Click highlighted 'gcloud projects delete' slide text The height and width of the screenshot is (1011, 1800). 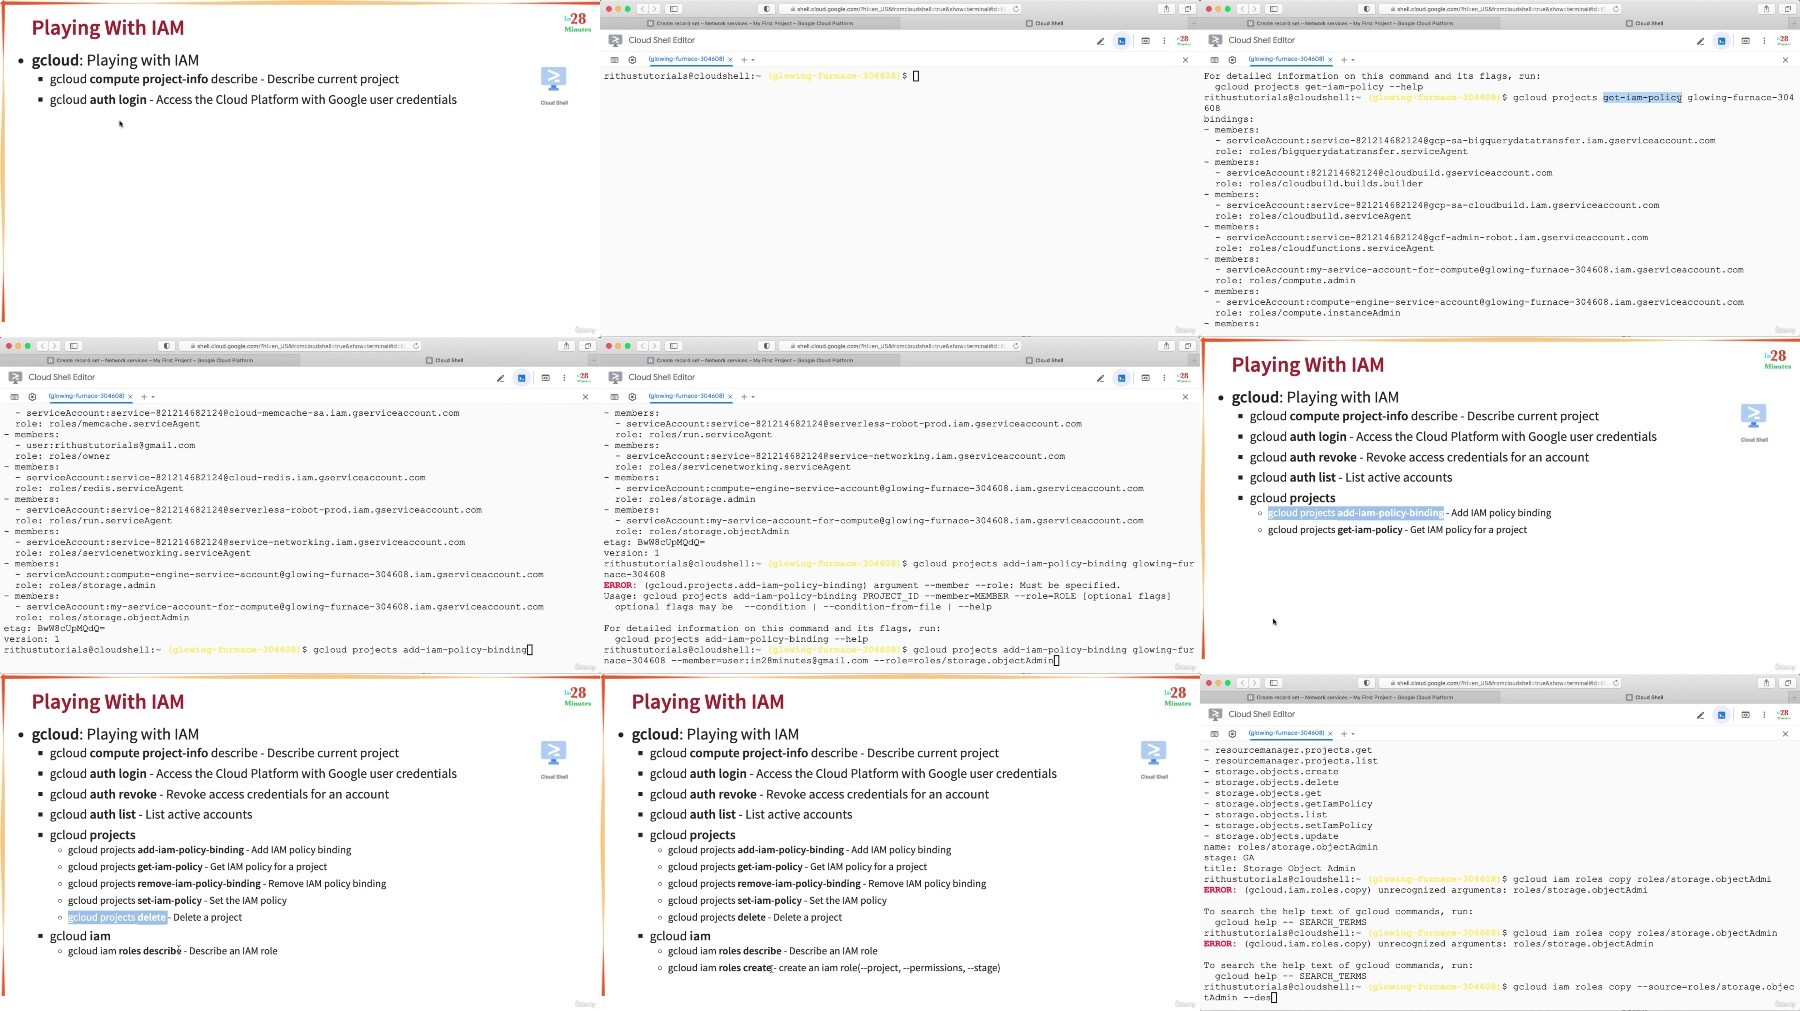tap(117, 917)
